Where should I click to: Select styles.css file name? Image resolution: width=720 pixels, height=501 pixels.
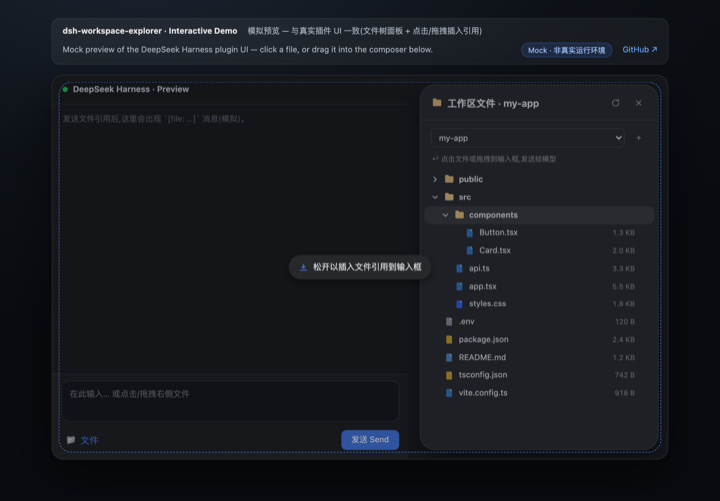(x=487, y=304)
